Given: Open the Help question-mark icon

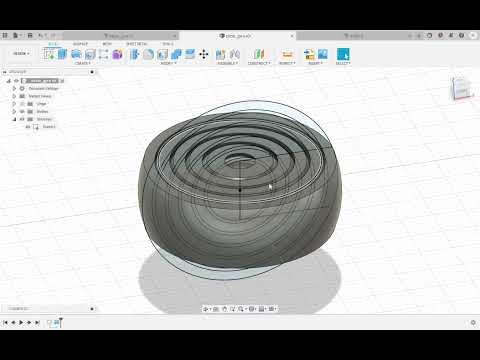Looking at the screenshot, I should tap(461, 35).
